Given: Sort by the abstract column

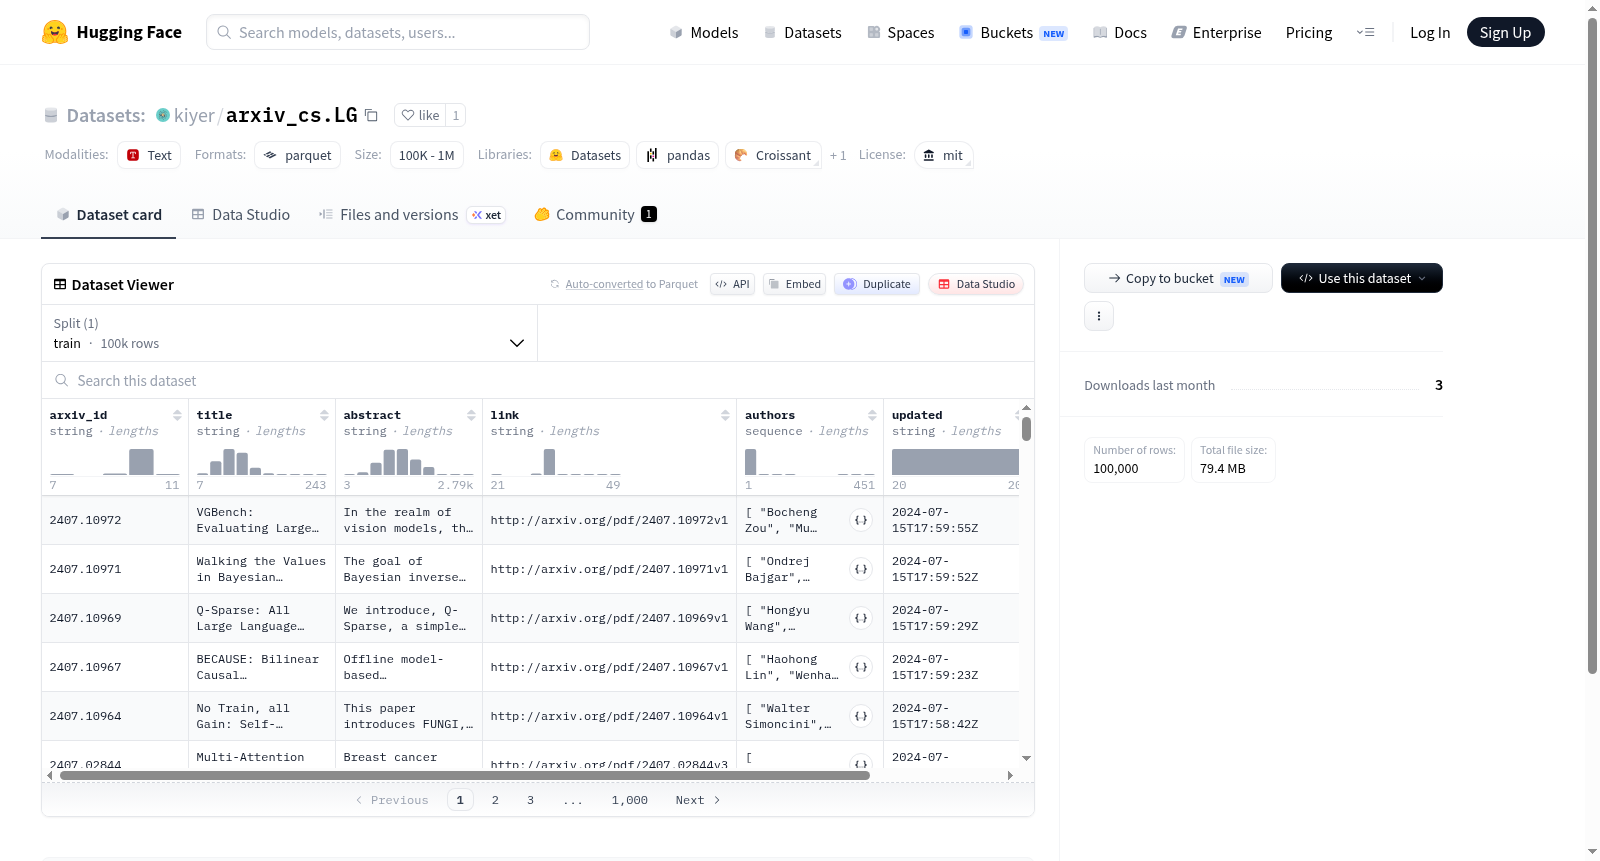Looking at the screenshot, I should coord(471,415).
